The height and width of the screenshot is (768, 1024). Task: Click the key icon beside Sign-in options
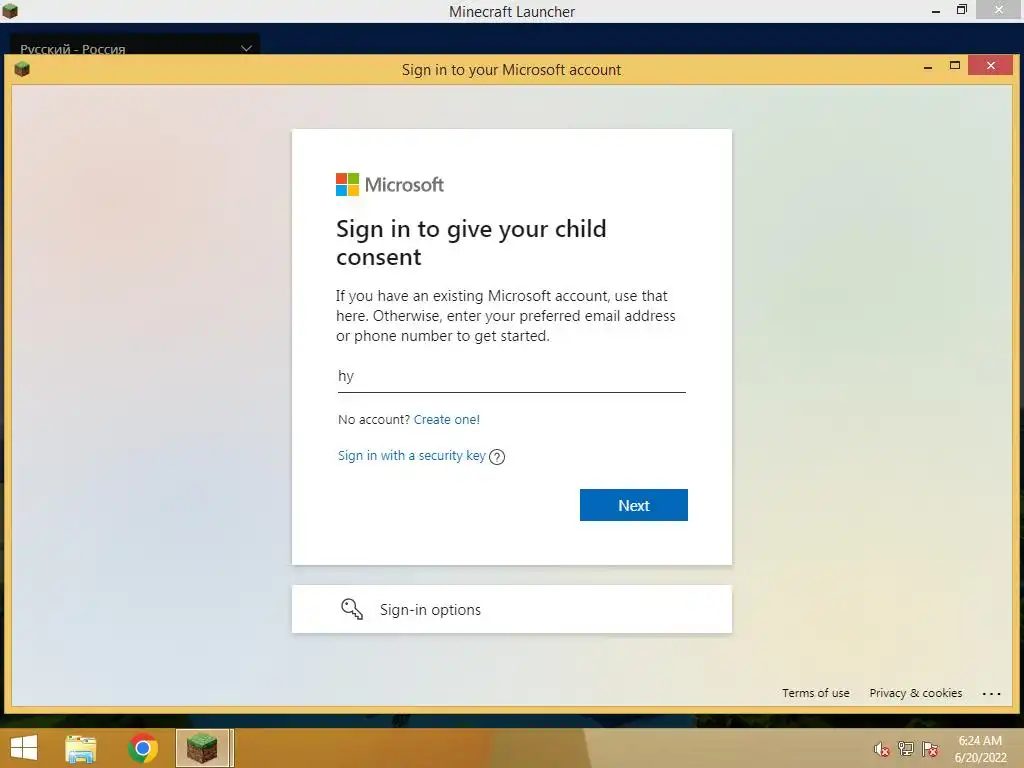[x=351, y=609]
